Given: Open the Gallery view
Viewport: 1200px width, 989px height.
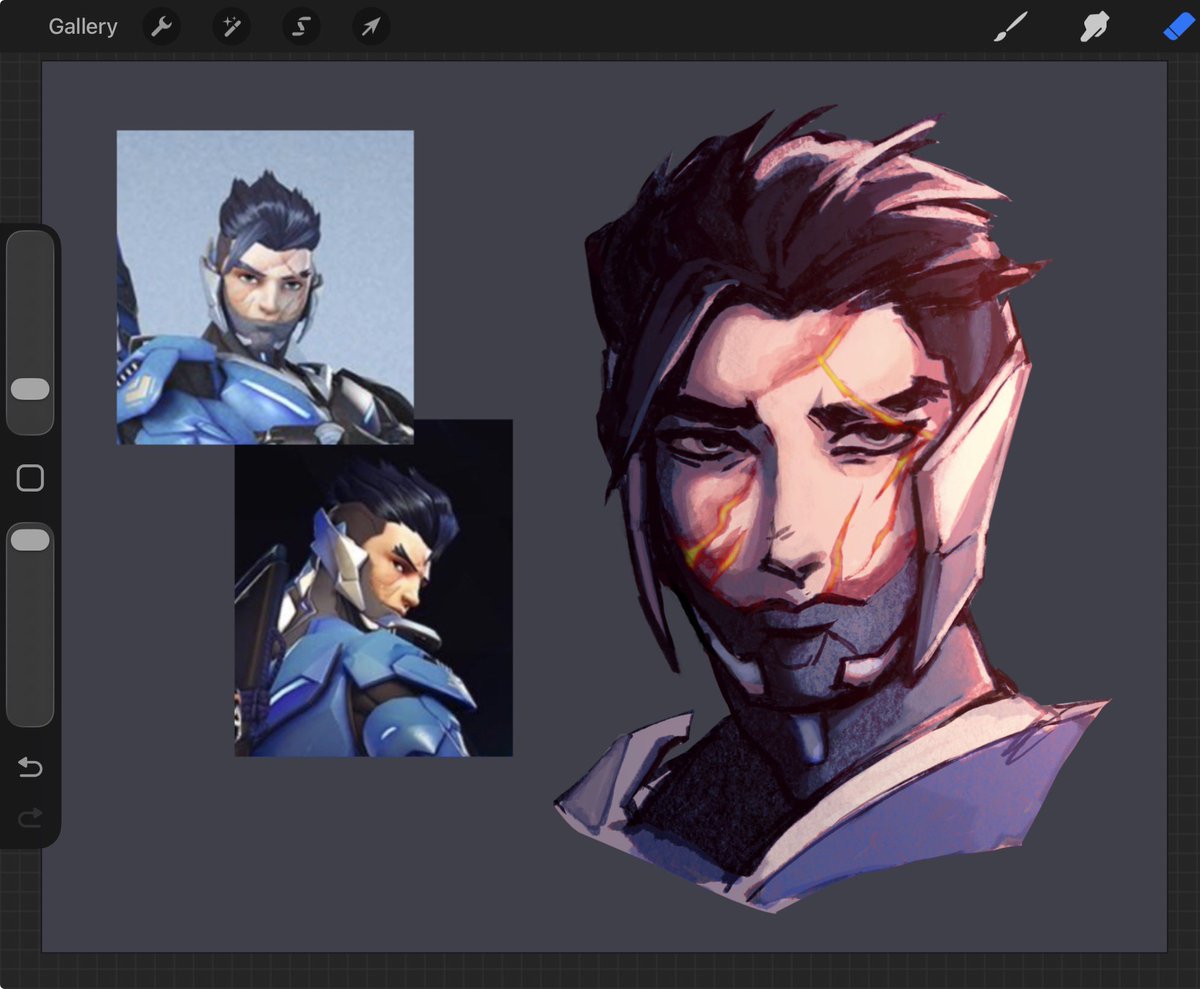Looking at the screenshot, I should (83, 27).
